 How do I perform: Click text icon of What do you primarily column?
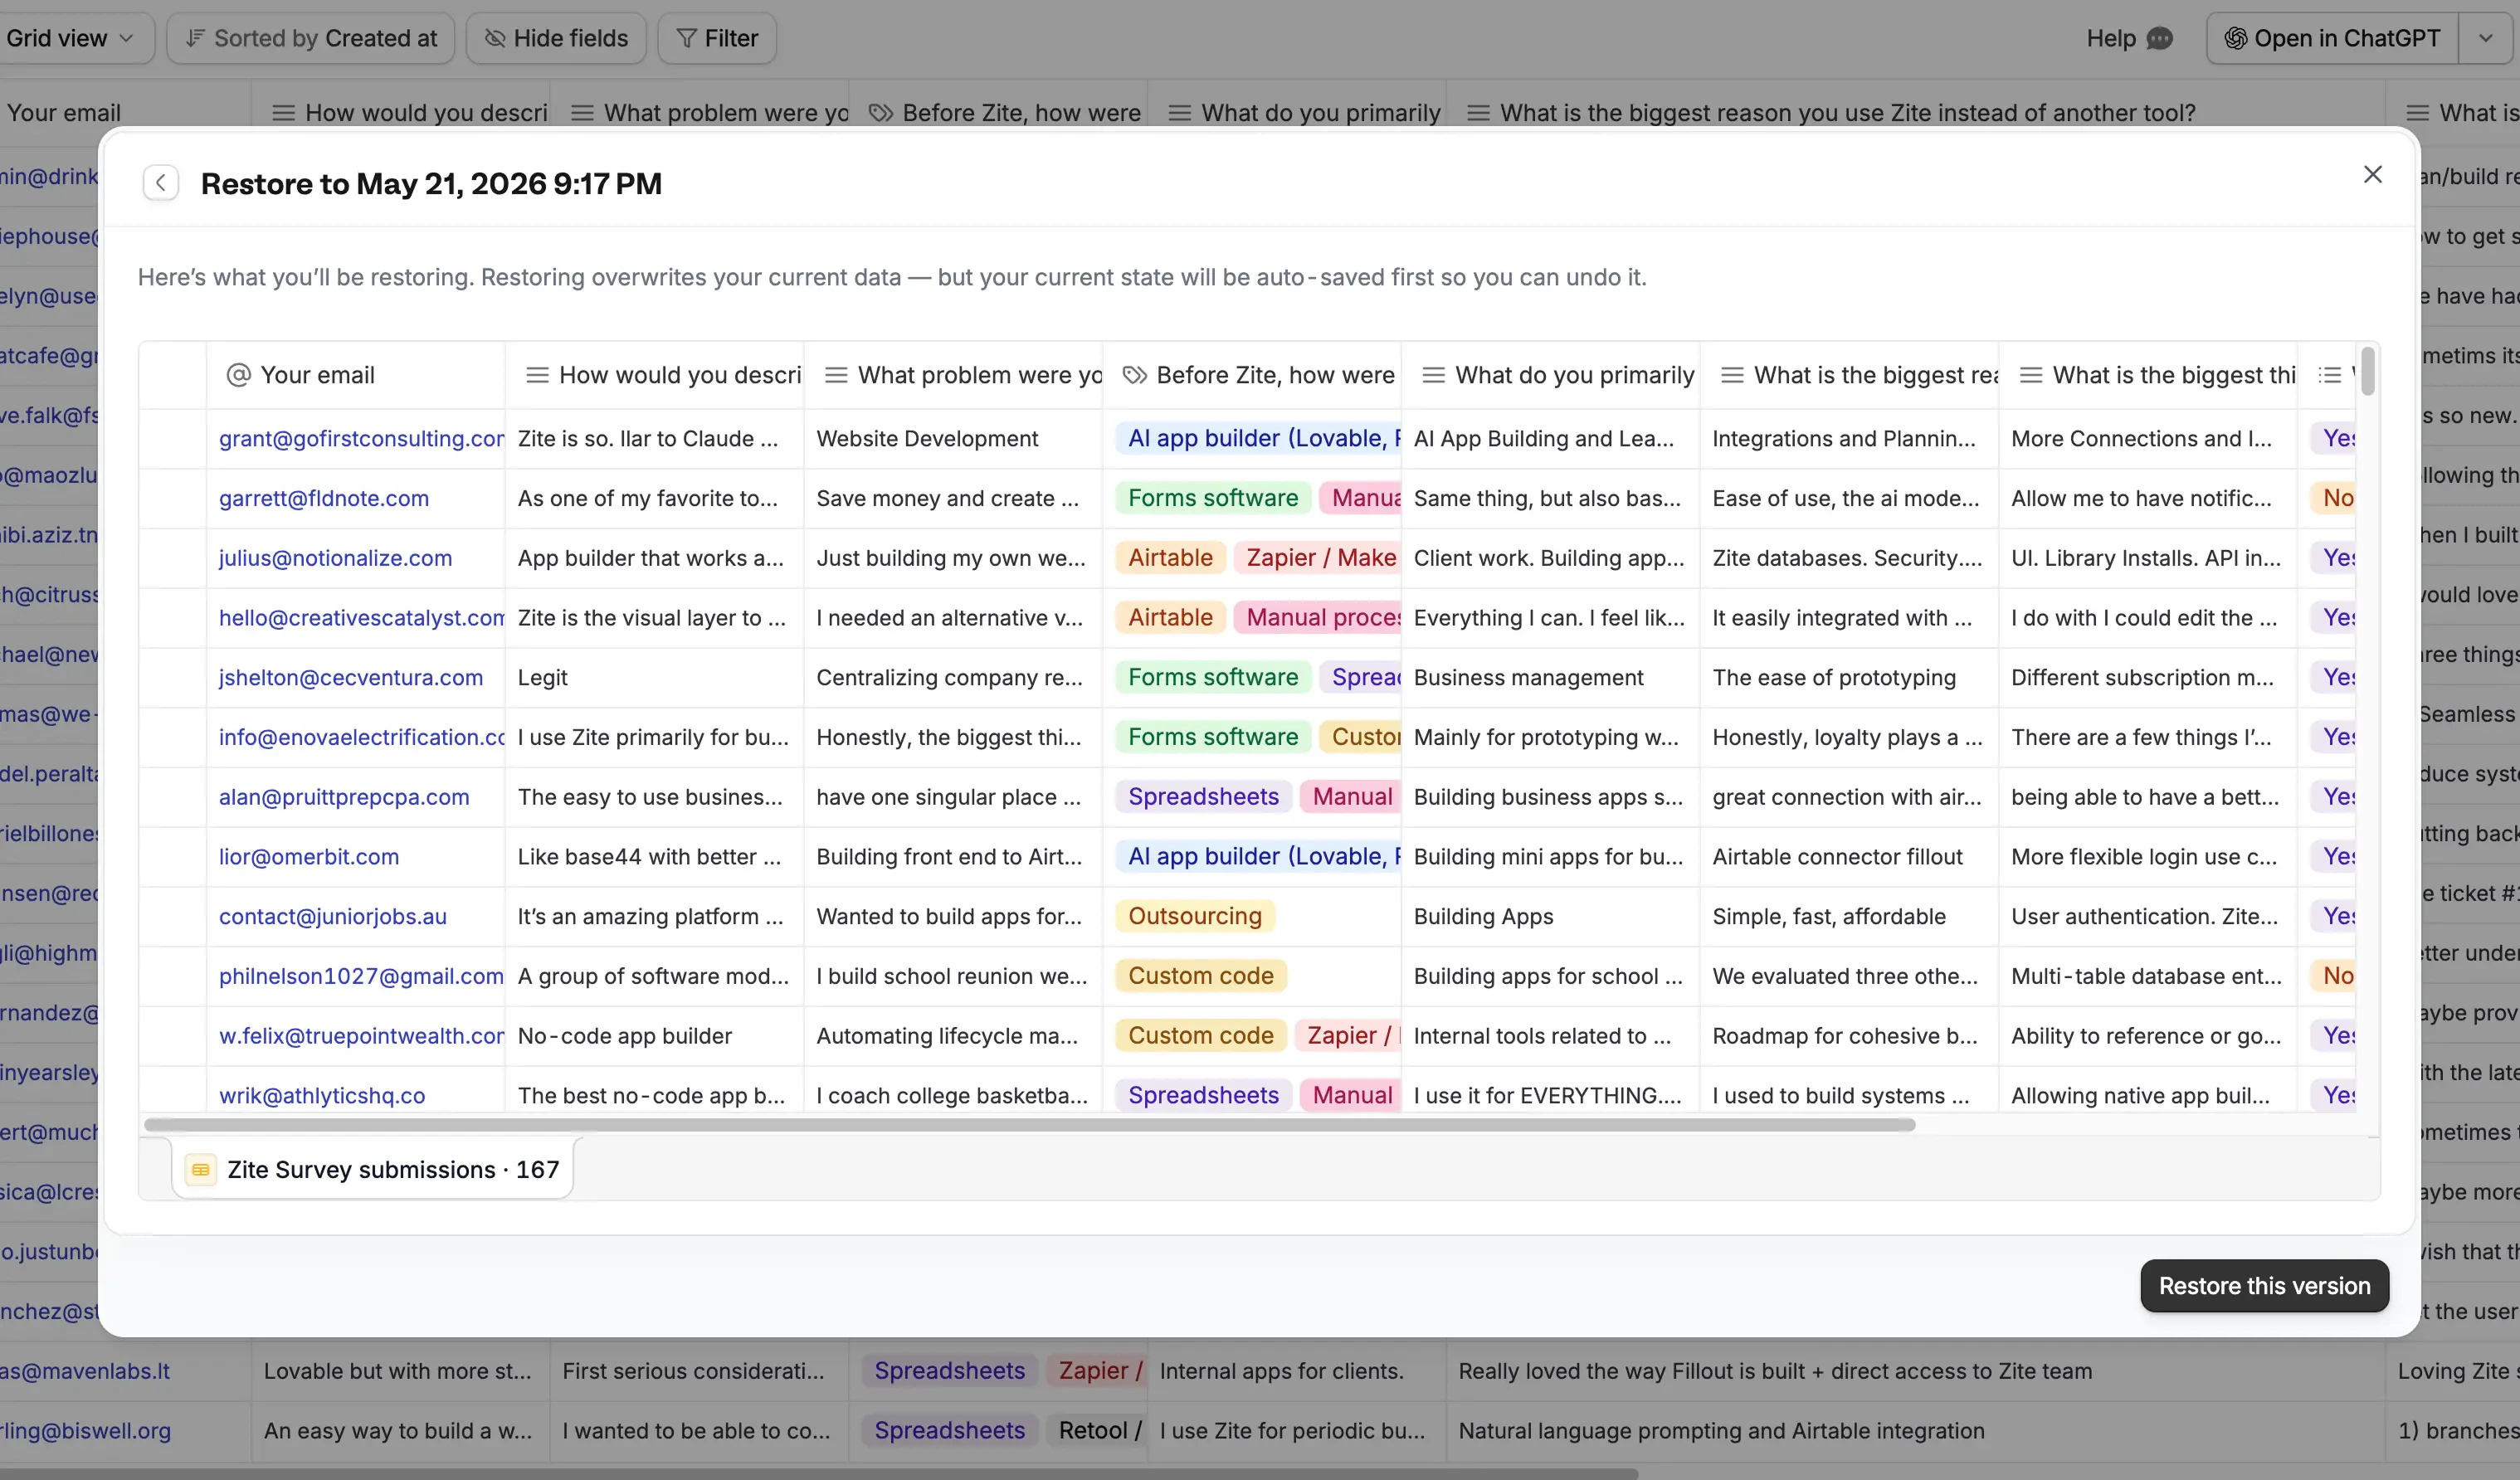coord(1433,375)
